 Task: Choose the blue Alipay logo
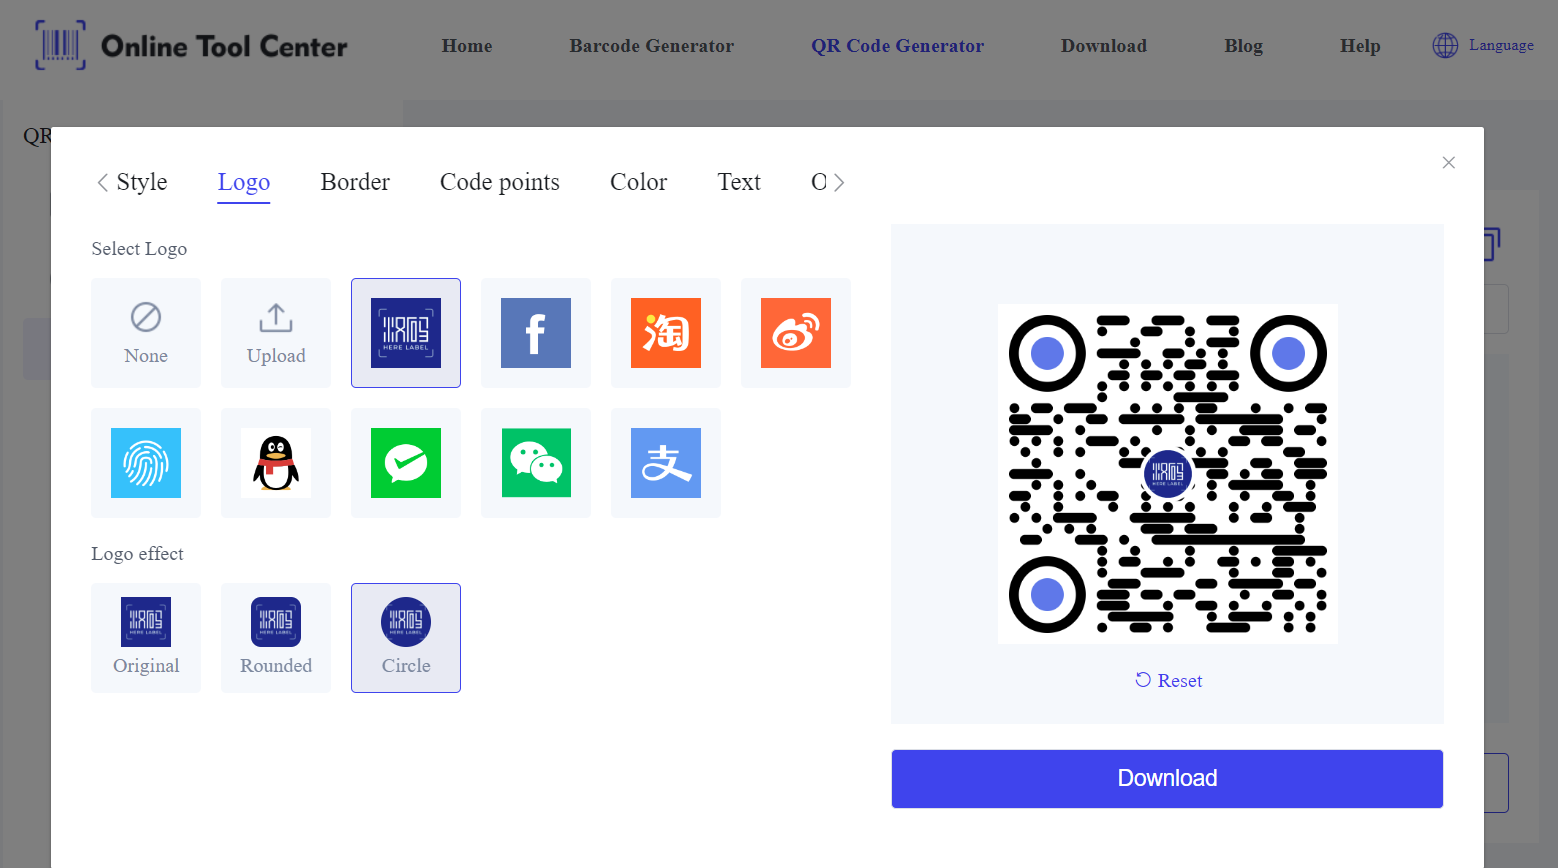pyautogui.click(x=666, y=463)
